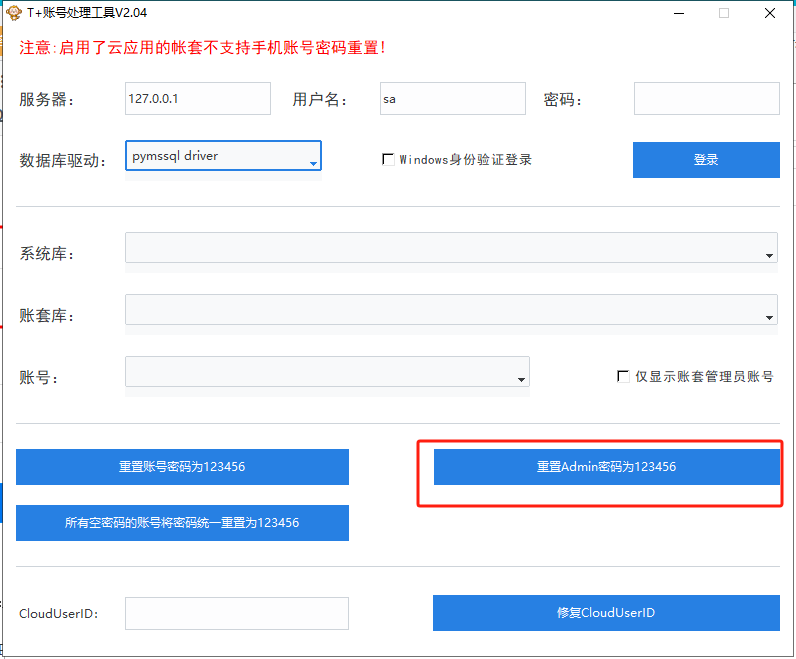The image size is (796, 659).
Task: Click the T+ app icon in title bar
Action: (x=14, y=13)
